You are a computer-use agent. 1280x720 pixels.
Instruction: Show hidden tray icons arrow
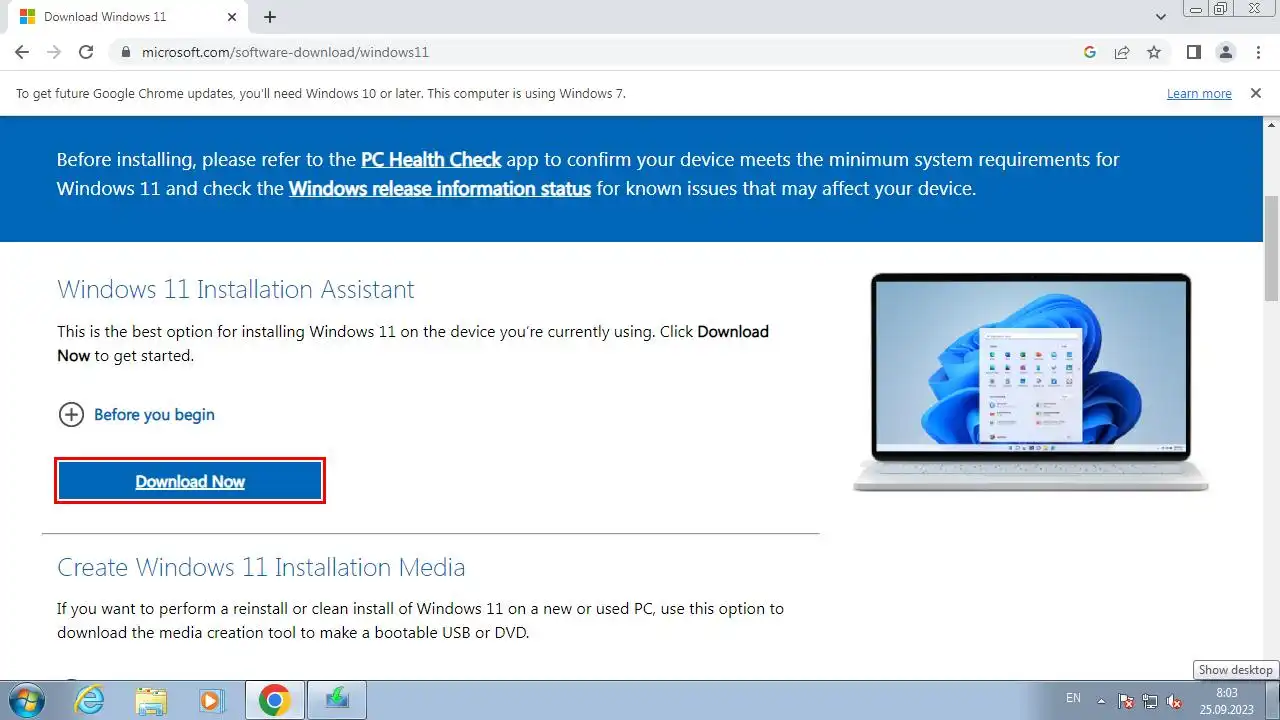coord(1102,700)
